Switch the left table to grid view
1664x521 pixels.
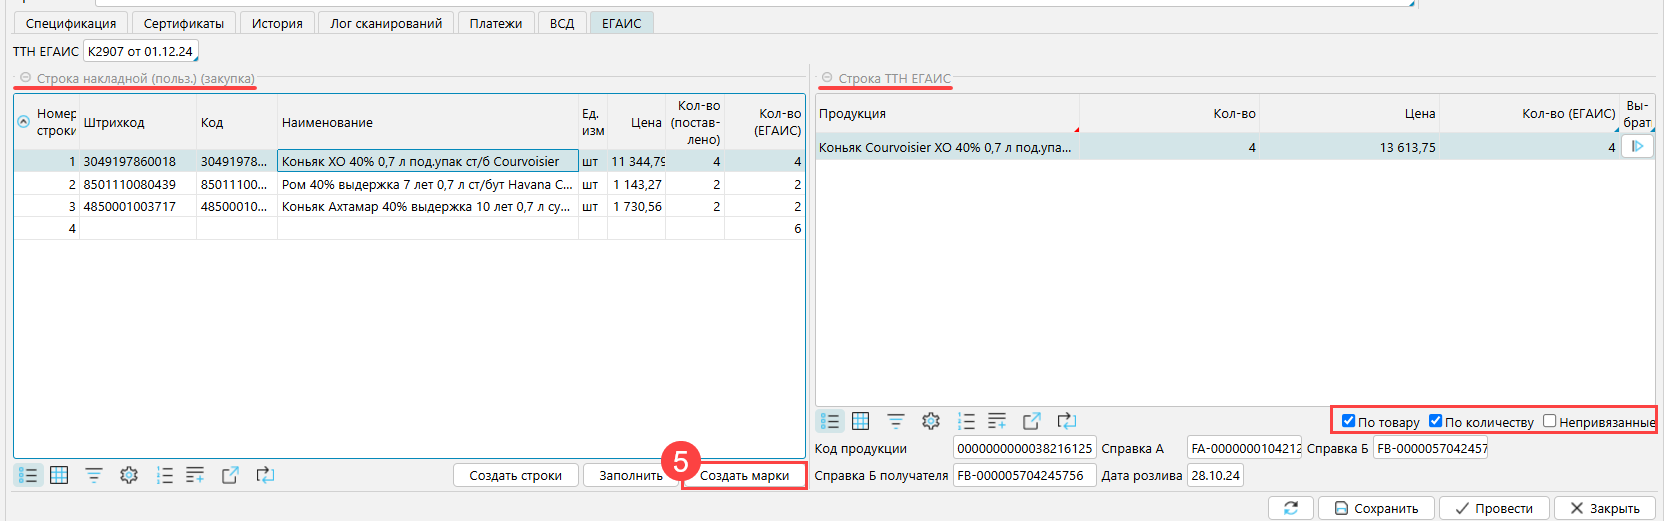point(59,475)
